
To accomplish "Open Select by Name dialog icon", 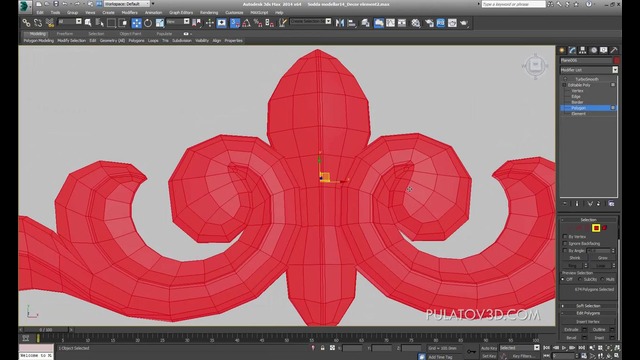I will coord(100,23).
